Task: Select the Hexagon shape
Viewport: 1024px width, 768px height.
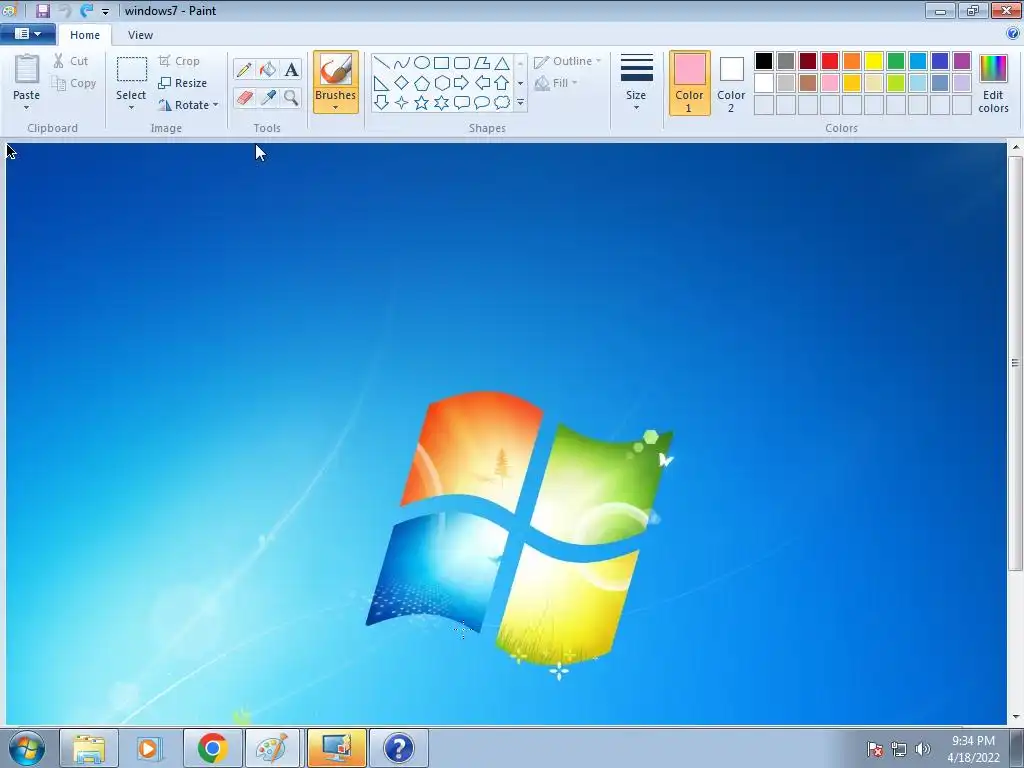Action: point(441,83)
